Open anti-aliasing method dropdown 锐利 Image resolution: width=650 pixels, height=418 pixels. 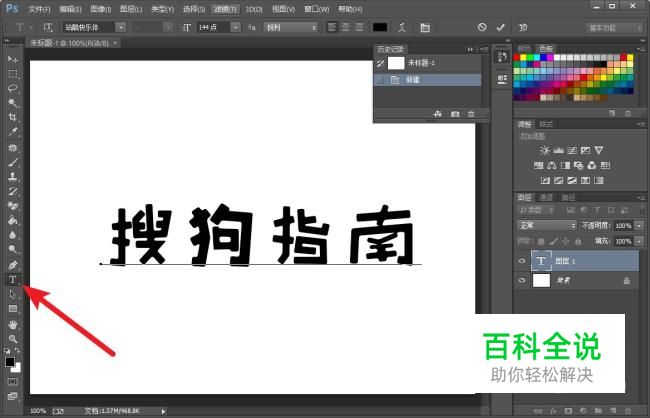[x=291, y=27]
